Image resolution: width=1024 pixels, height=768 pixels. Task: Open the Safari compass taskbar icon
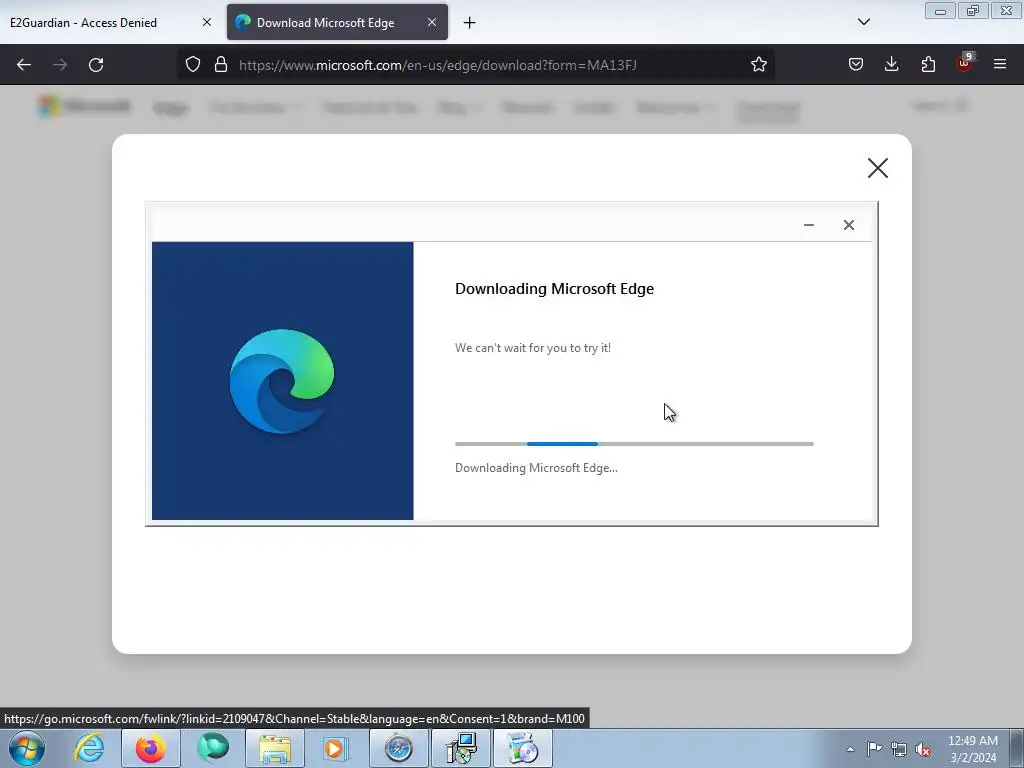pos(398,748)
